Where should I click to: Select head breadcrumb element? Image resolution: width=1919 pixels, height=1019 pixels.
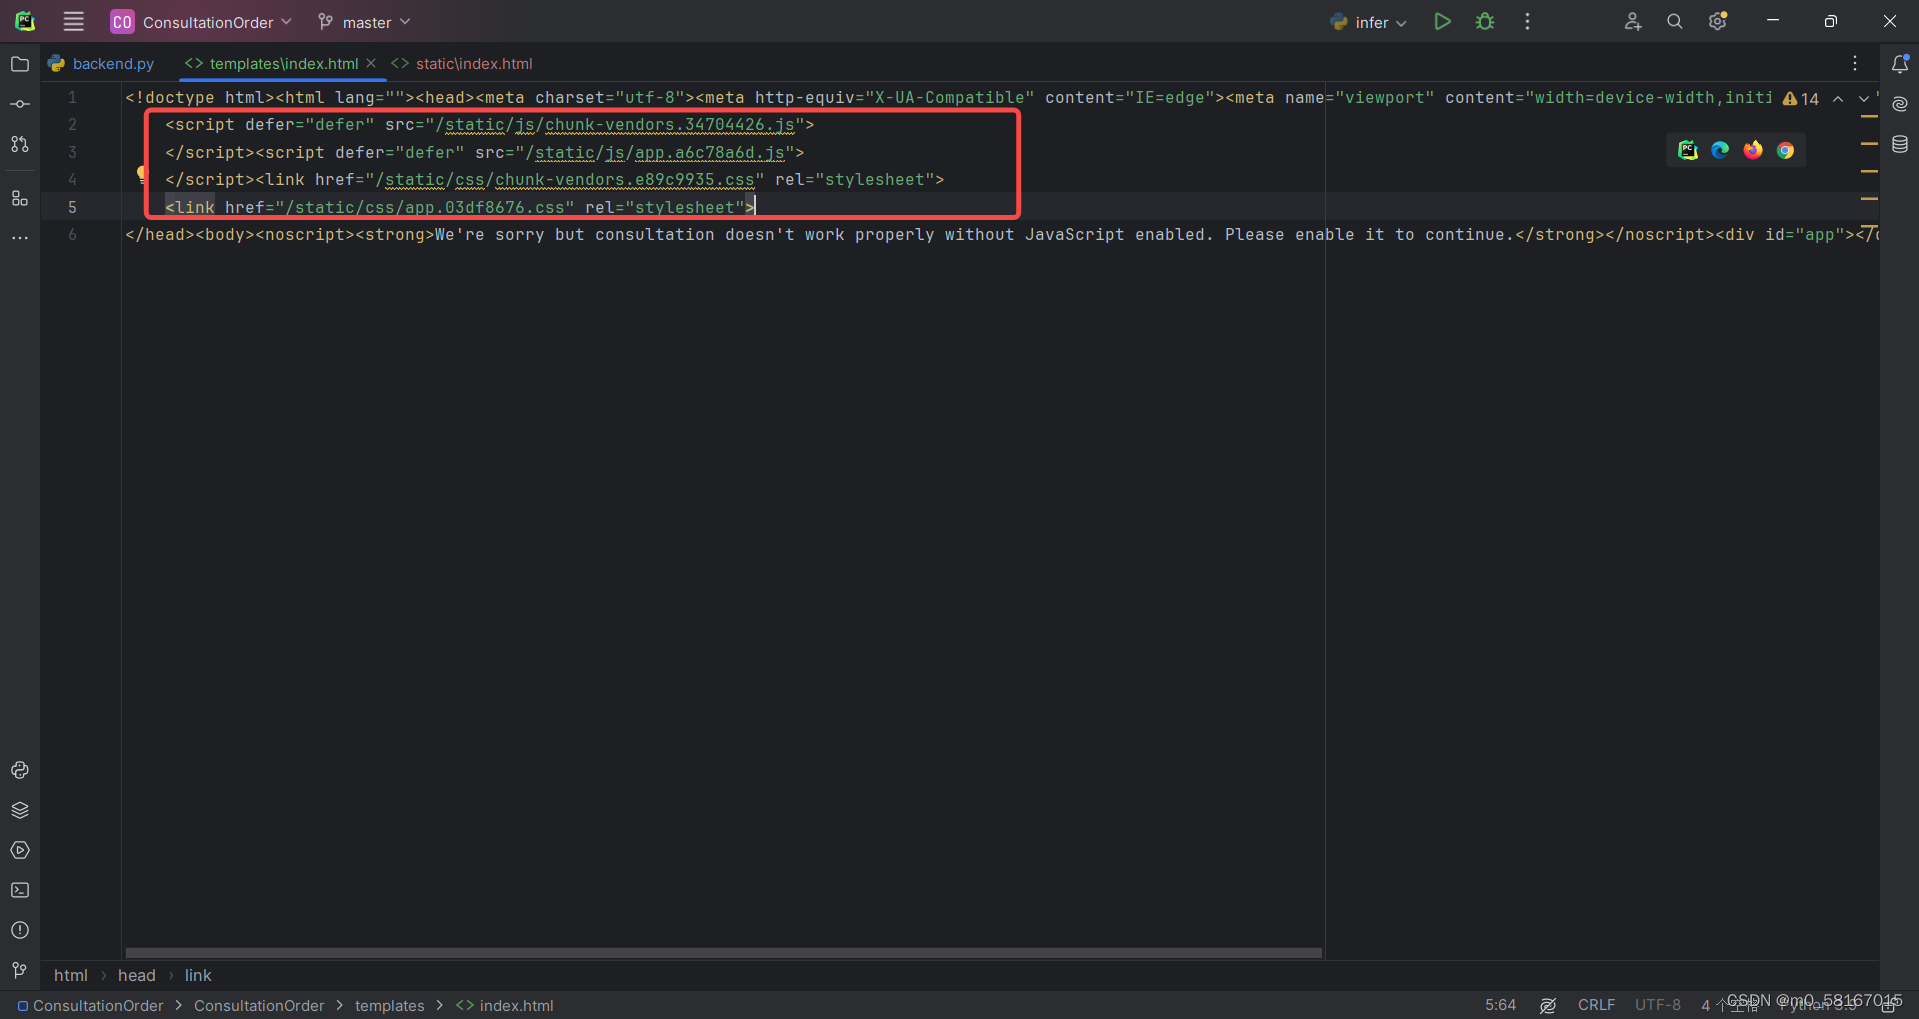(x=137, y=975)
